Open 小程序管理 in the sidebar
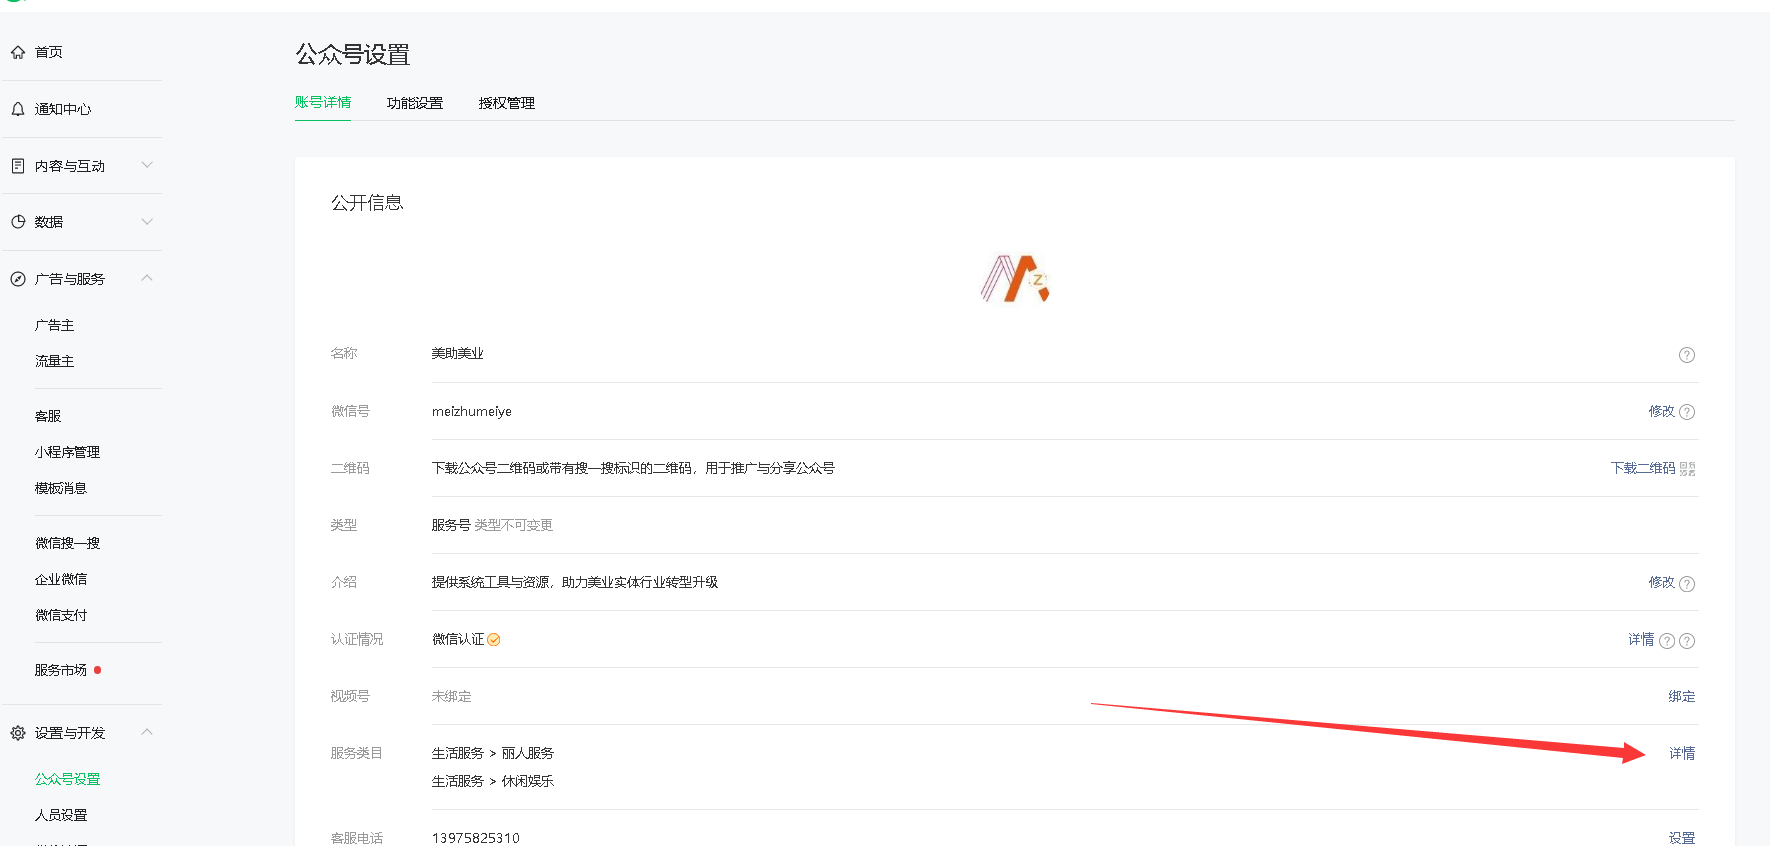 pyautogui.click(x=68, y=452)
